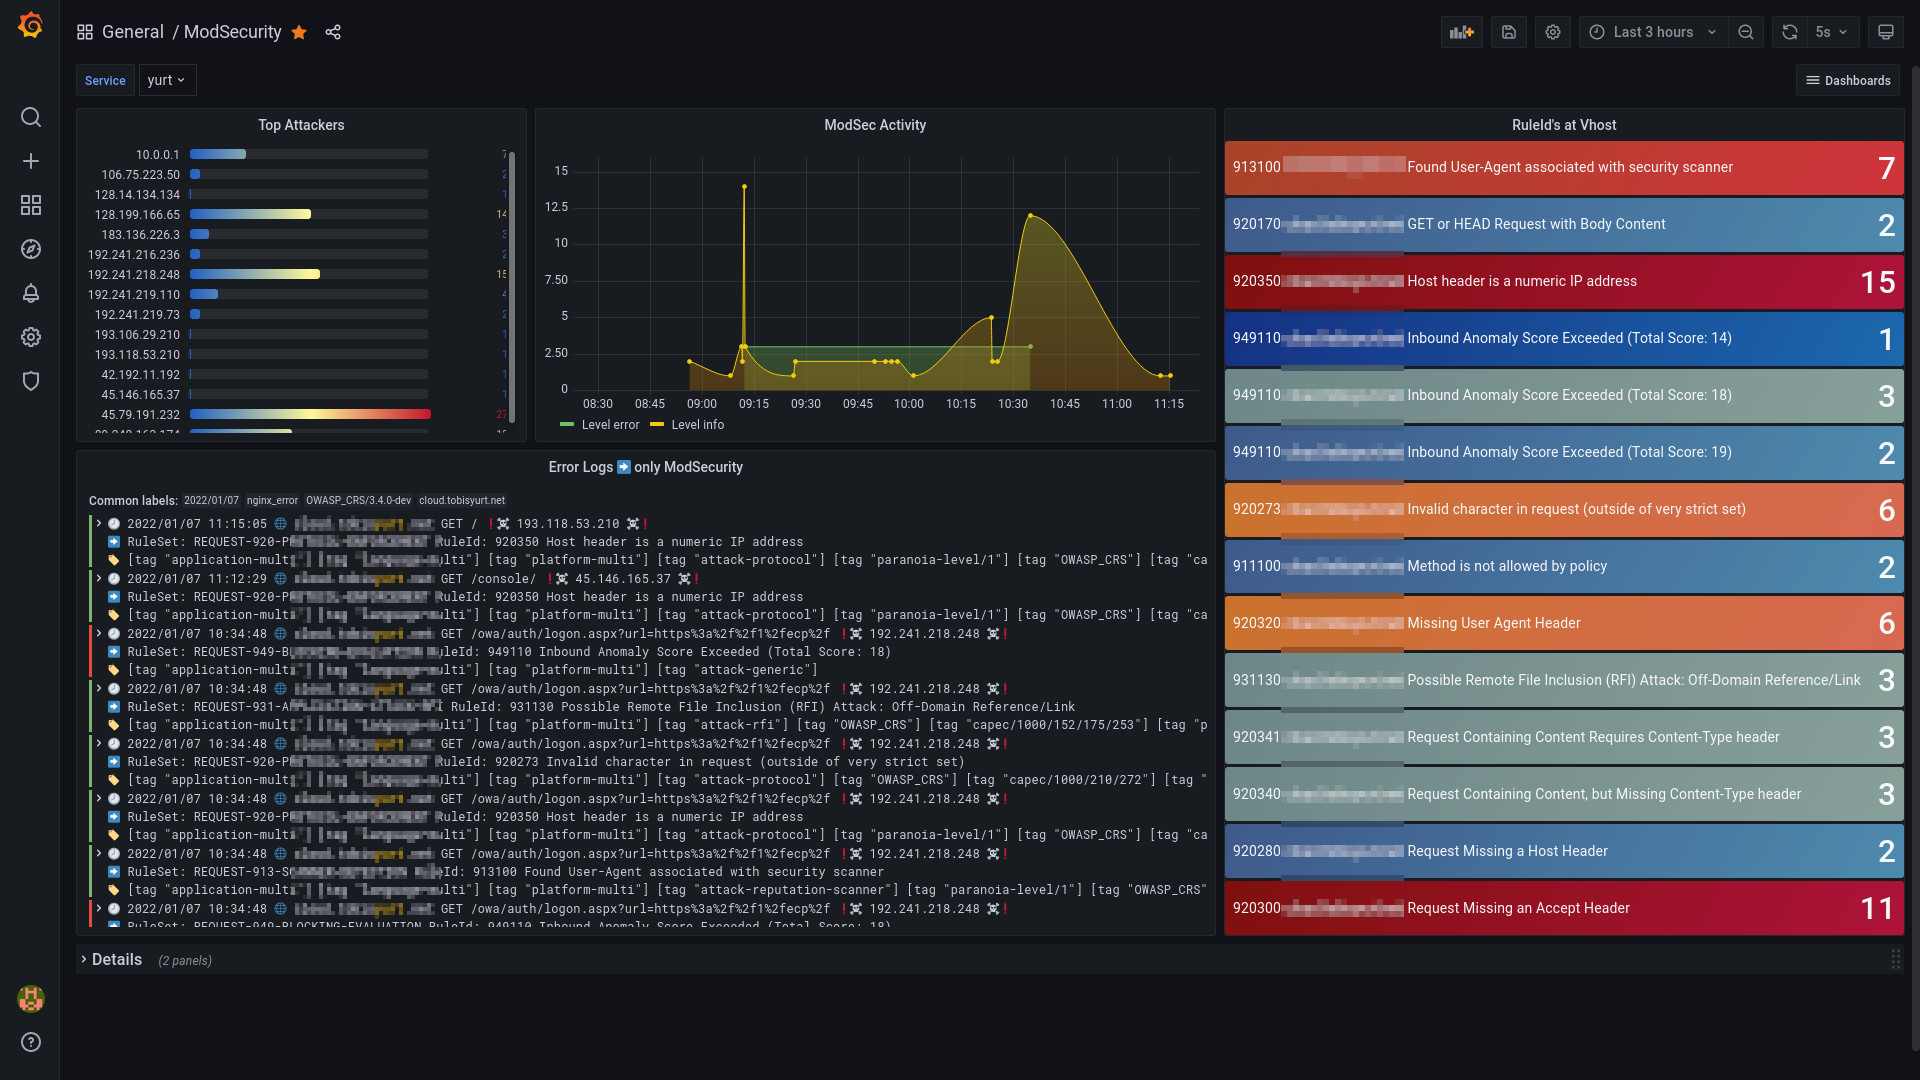Open the Dashboards links button
1920x1080 pixels.
[1848, 80]
